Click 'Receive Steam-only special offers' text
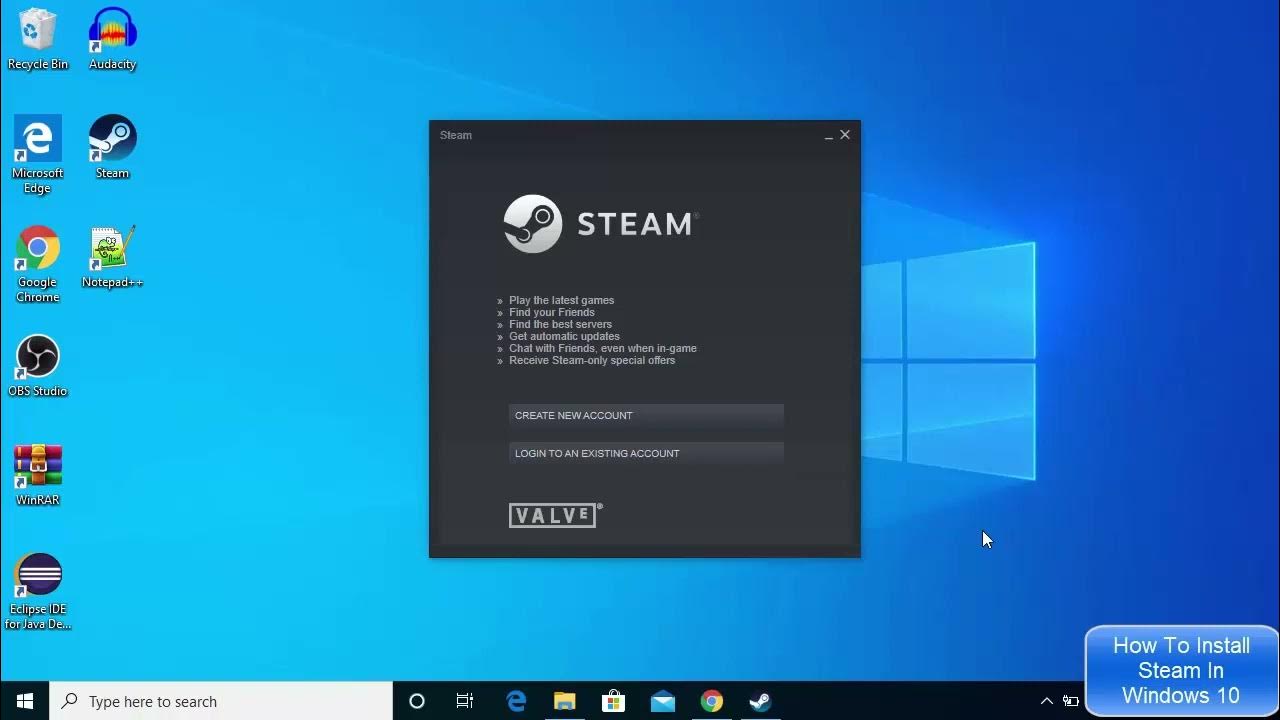Viewport: 1280px width, 720px height. click(592, 360)
